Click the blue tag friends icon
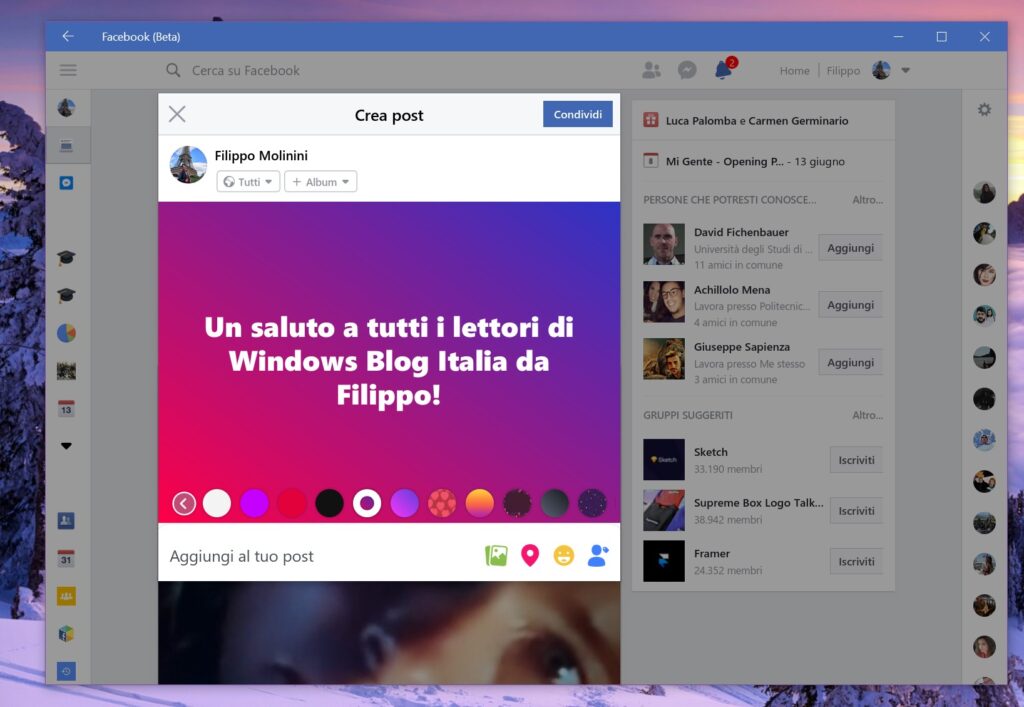Viewport: 1024px width, 707px height. coord(598,556)
